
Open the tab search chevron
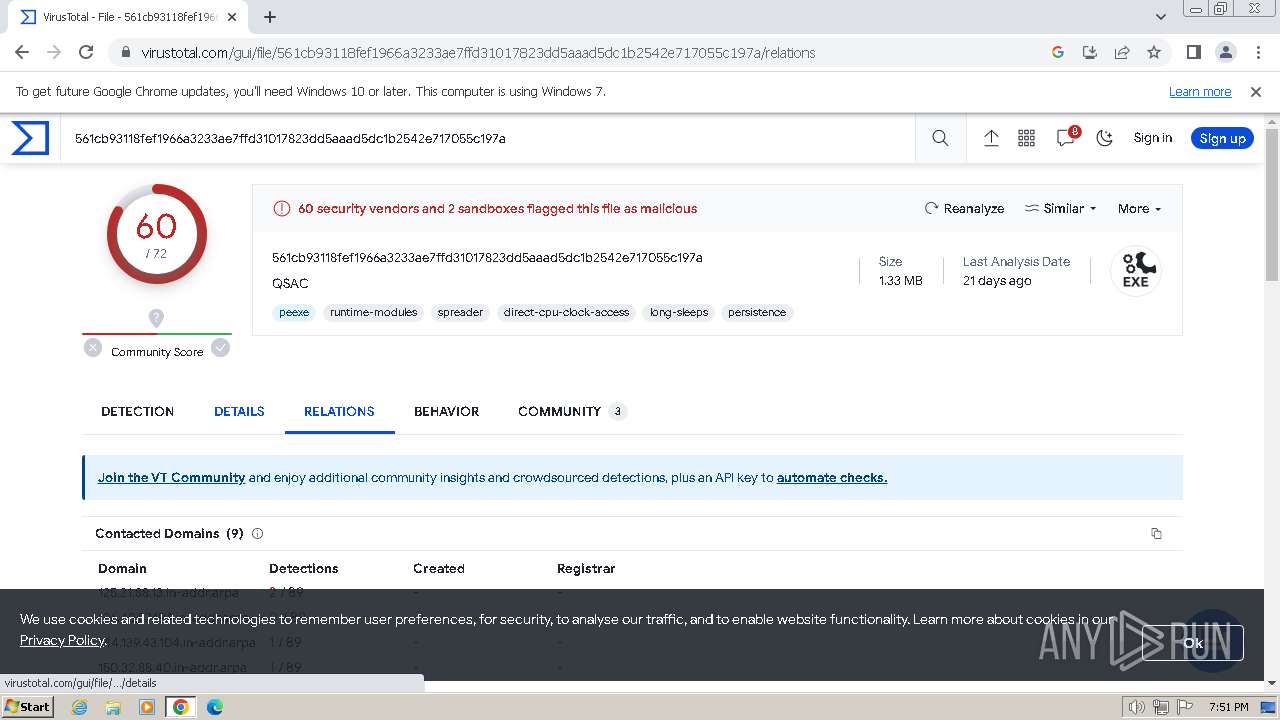1161,17
